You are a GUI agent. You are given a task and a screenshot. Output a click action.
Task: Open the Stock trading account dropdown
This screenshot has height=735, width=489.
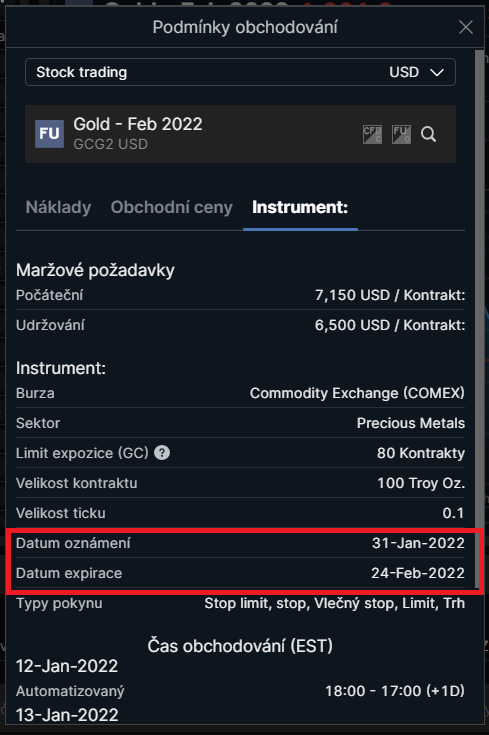tap(240, 72)
